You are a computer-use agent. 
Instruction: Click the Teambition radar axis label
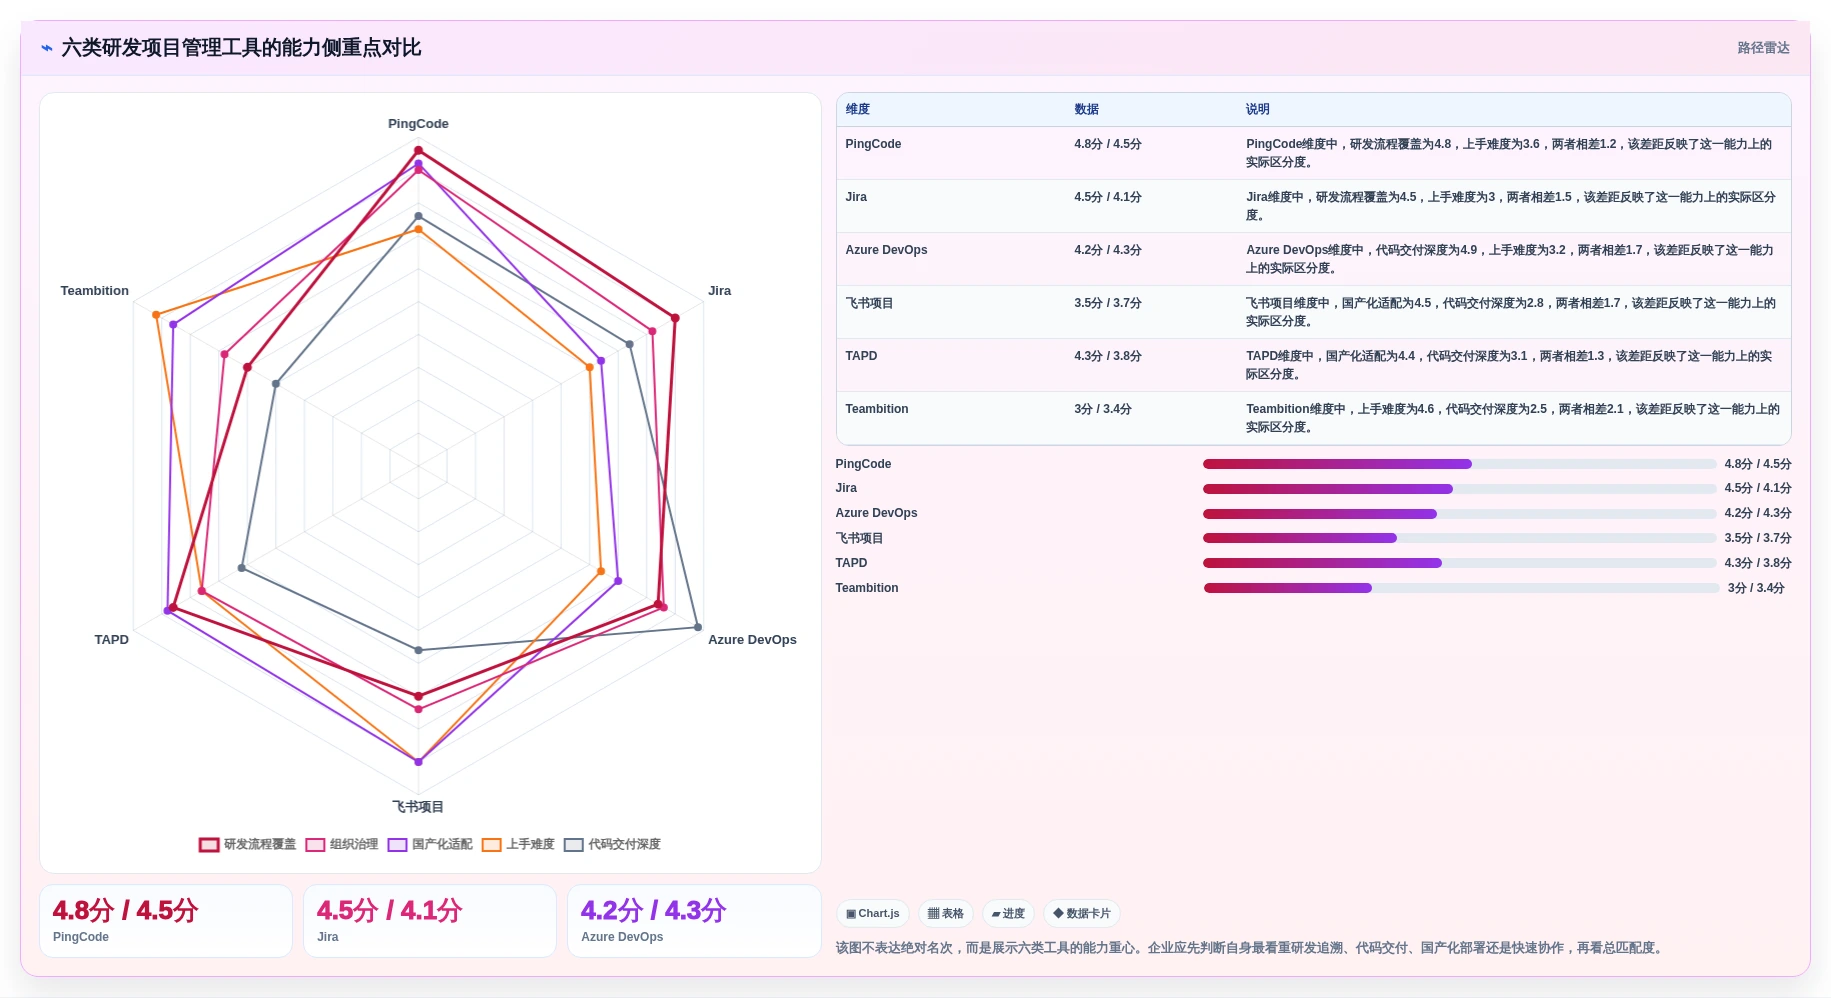point(94,291)
